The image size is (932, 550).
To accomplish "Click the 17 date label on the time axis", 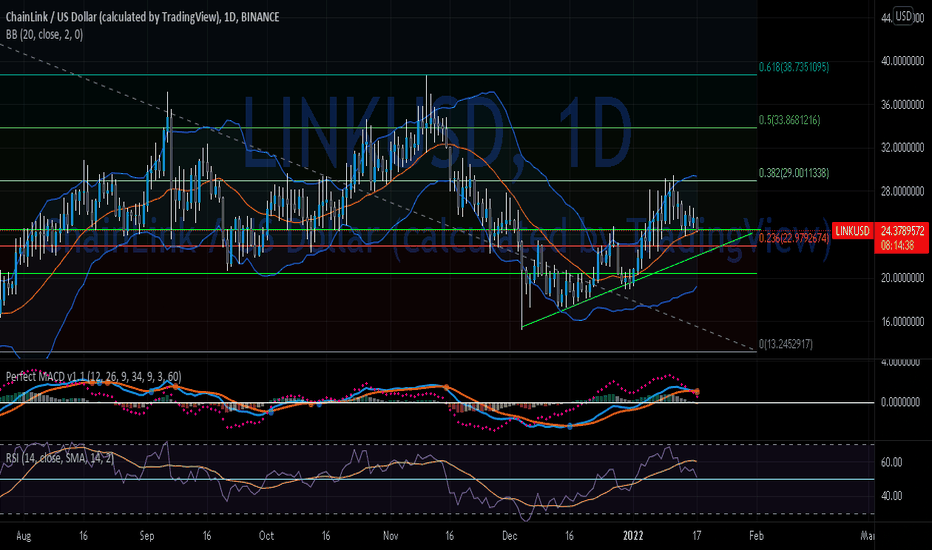I will click(697, 536).
